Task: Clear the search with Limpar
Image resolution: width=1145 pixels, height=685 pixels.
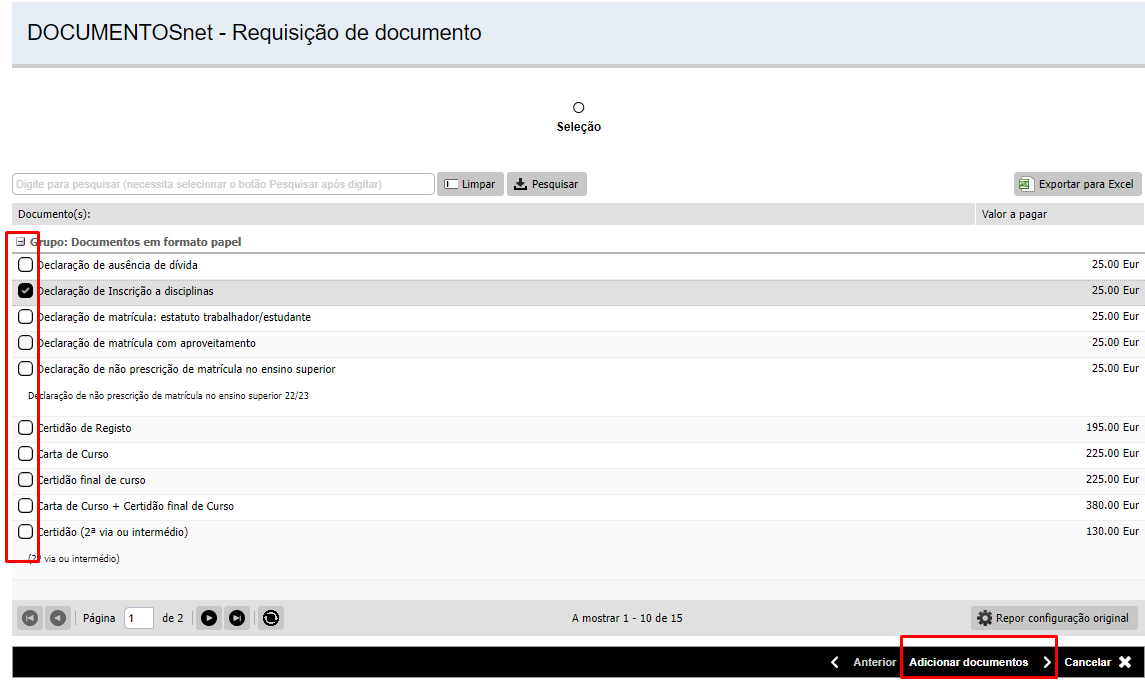Action: 470,184
